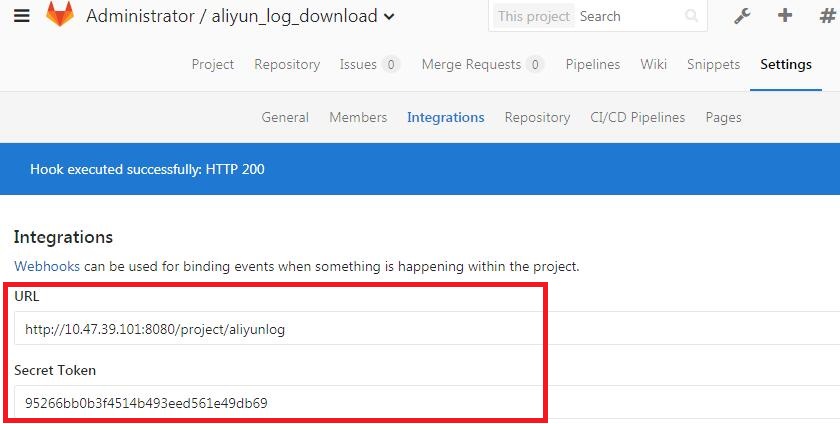
Task: Click the Issues count badge
Action: coord(391,65)
